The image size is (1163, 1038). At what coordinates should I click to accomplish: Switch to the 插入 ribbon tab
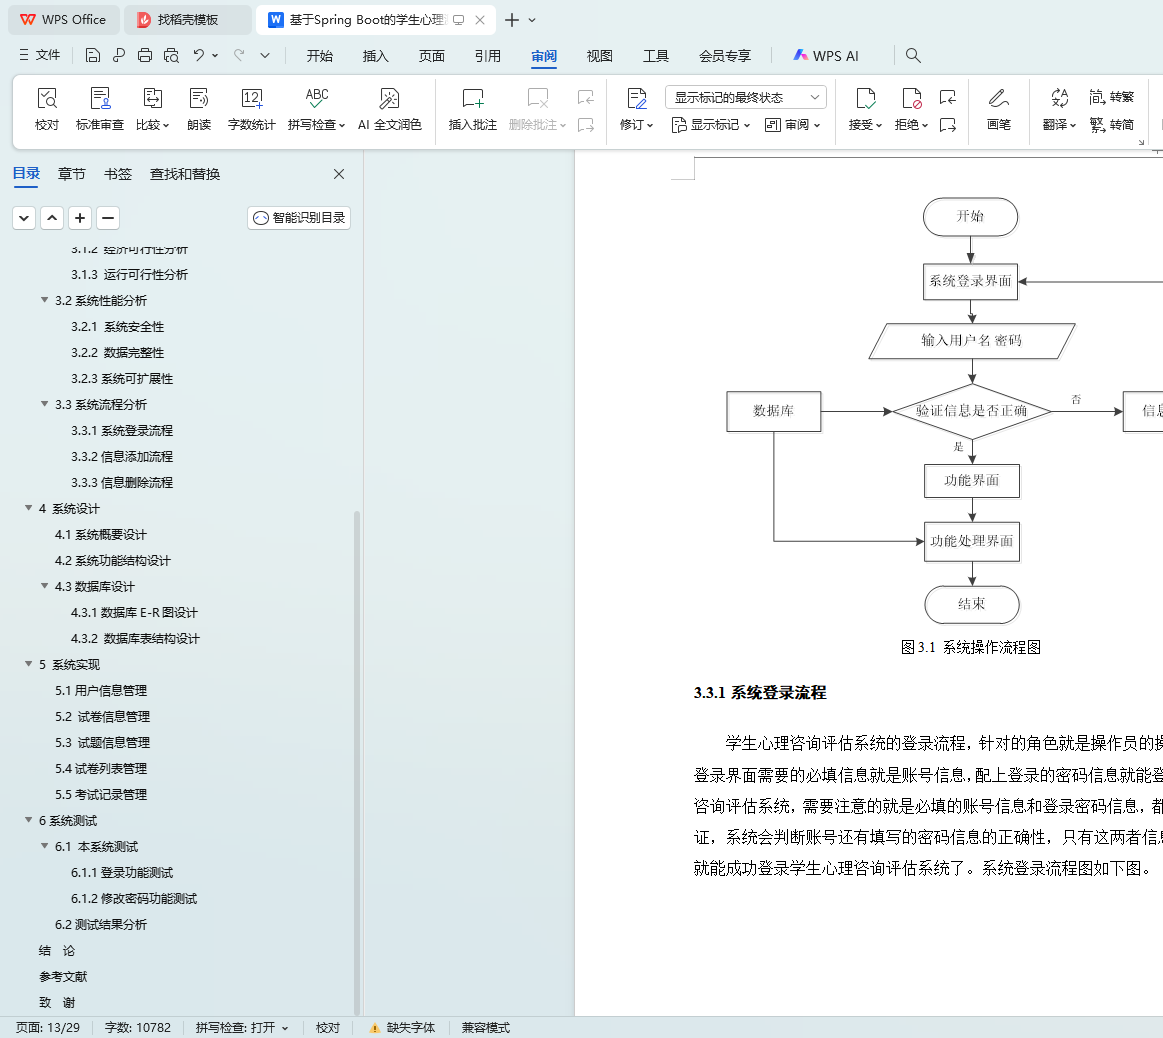tap(375, 56)
